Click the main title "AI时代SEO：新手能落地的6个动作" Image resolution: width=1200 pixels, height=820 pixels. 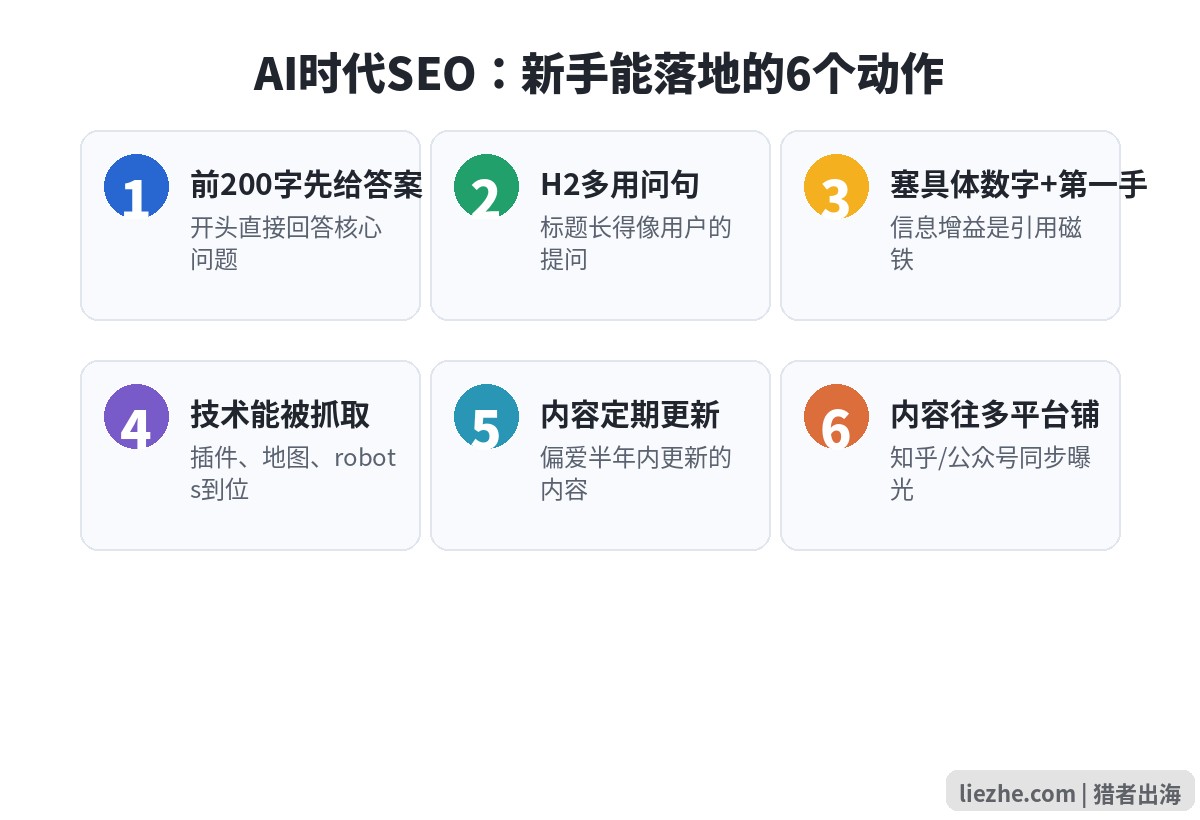pos(599,75)
